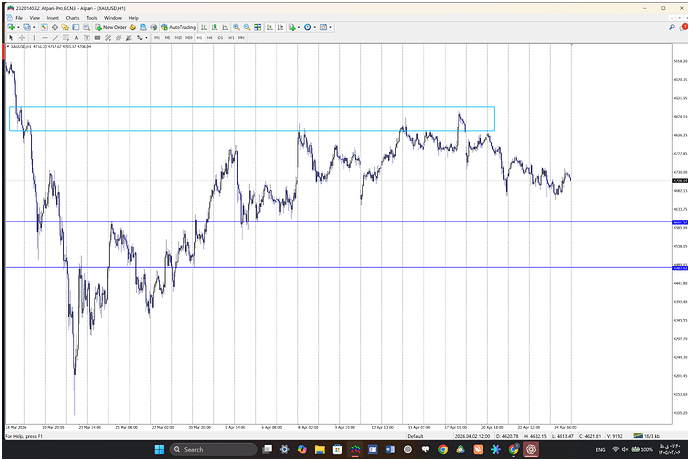Open the Help menu

click(133, 18)
